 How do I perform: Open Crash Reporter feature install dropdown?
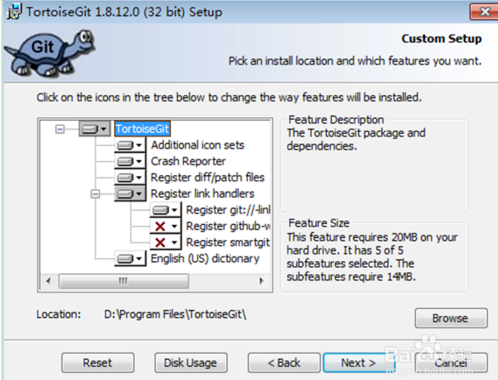(x=130, y=161)
